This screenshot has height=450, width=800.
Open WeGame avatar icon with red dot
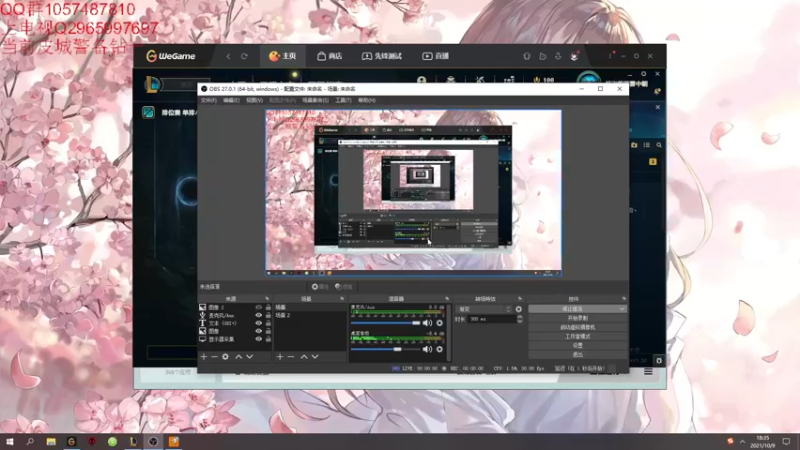click(574, 56)
